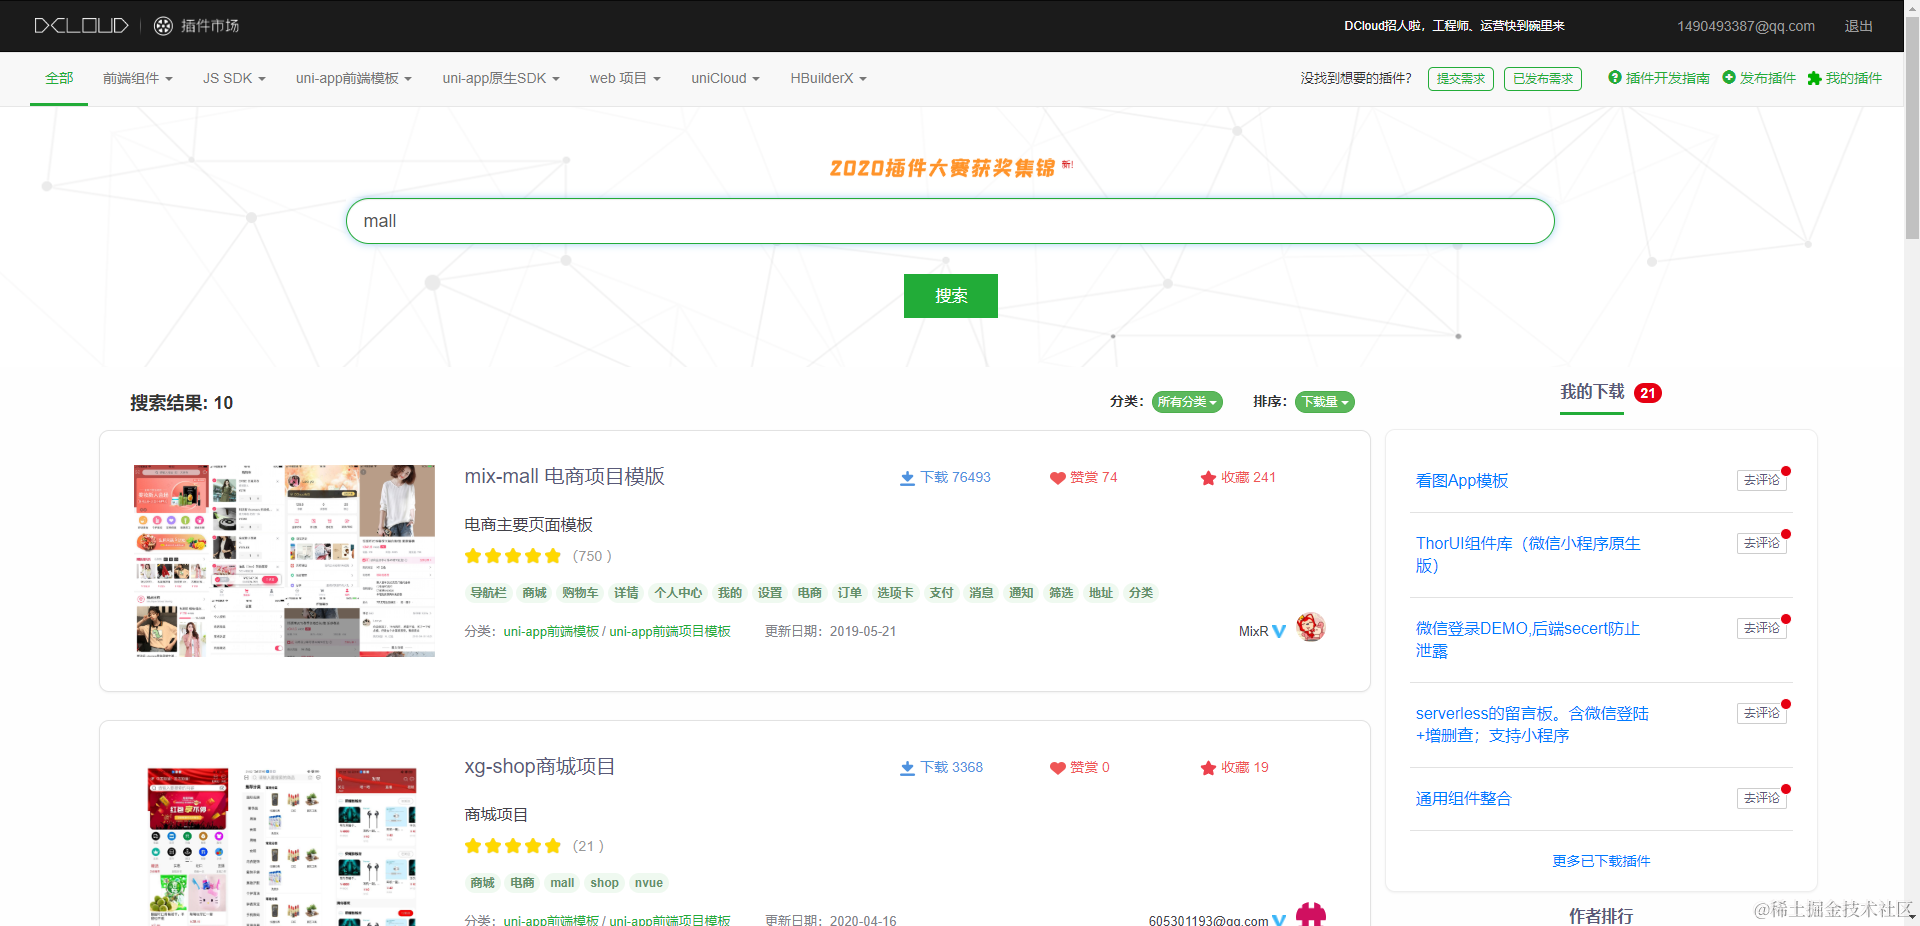This screenshot has width=1920, height=926.
Task: Click 去评论 beside 看图App模板
Action: point(1762,480)
